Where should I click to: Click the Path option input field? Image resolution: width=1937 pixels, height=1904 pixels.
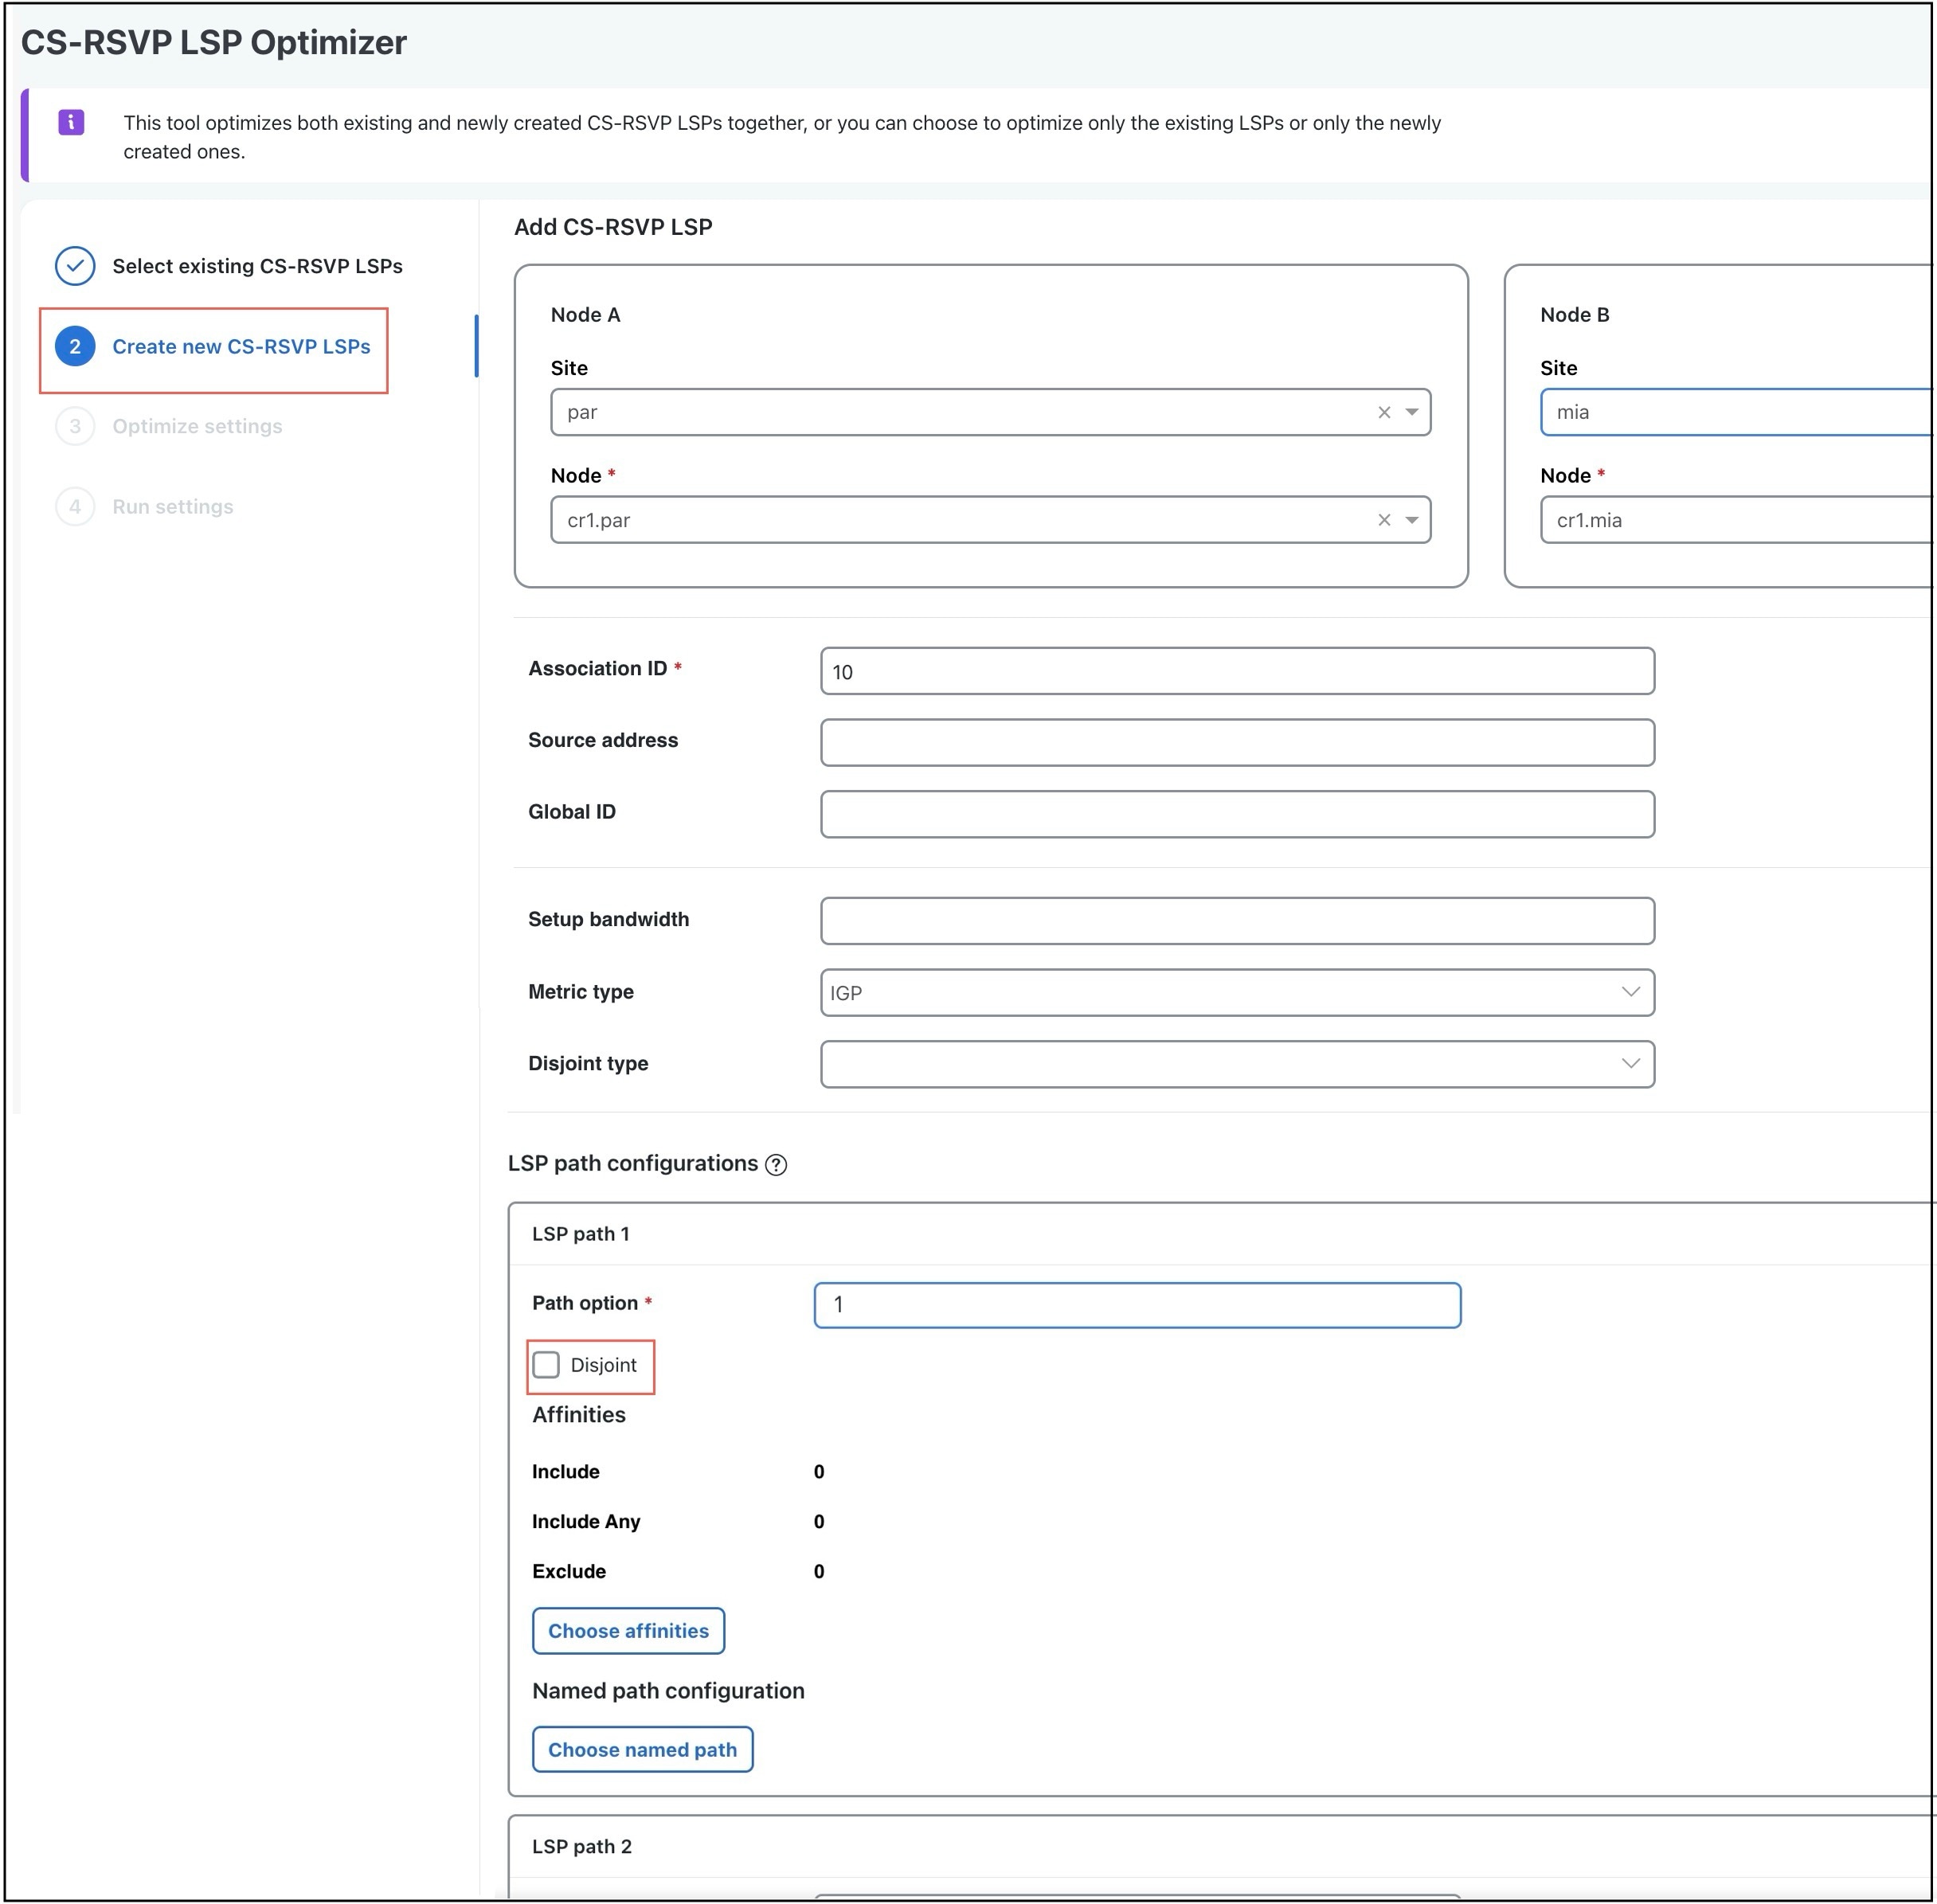coord(1137,1305)
